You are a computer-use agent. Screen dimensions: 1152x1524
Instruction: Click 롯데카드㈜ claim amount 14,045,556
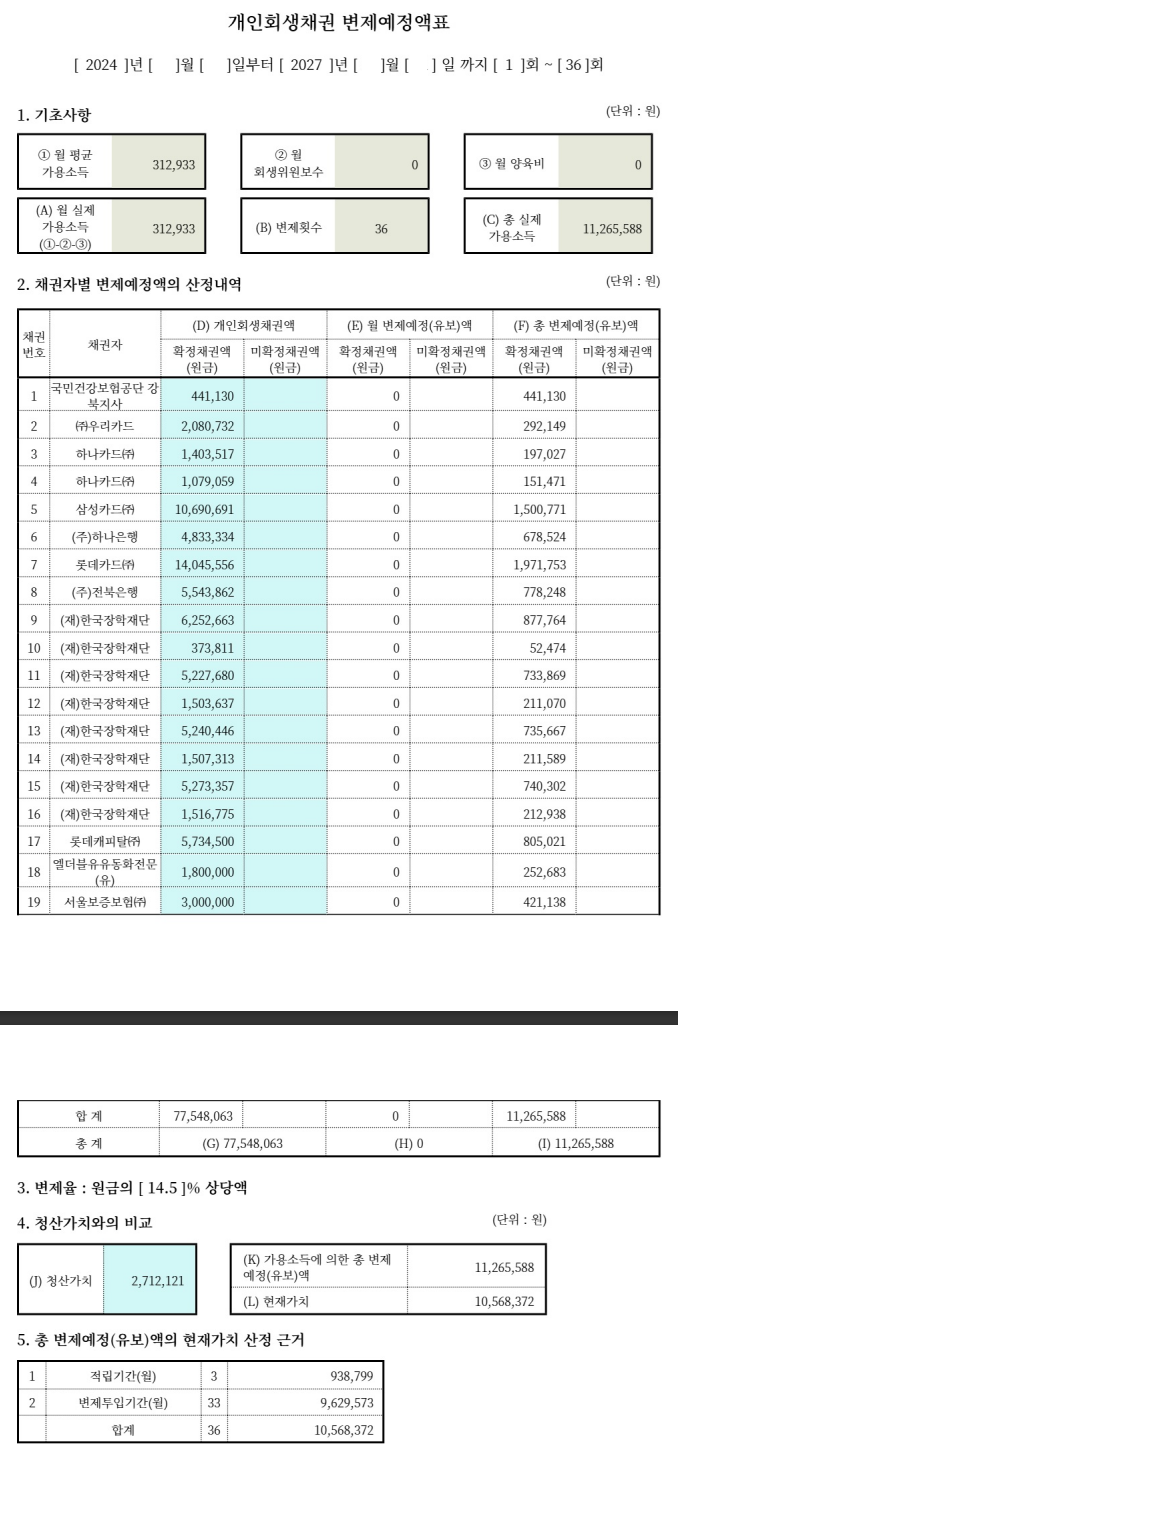point(204,565)
